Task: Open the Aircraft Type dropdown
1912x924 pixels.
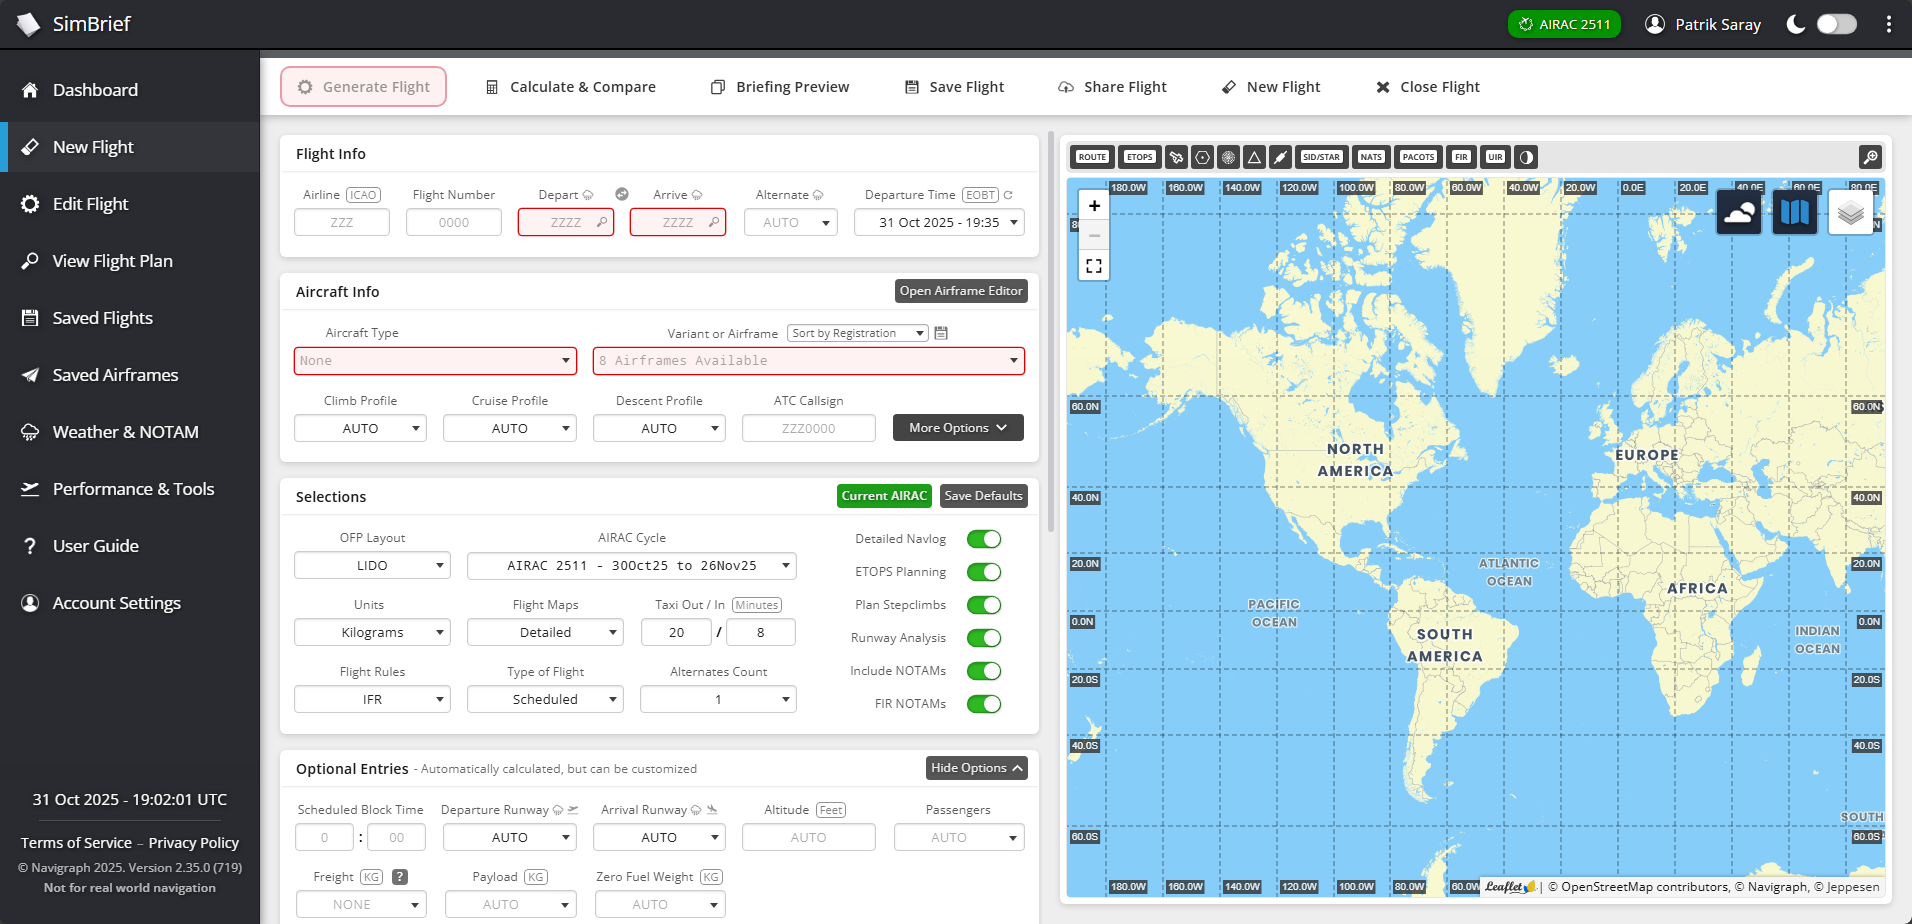Action: pos(435,361)
